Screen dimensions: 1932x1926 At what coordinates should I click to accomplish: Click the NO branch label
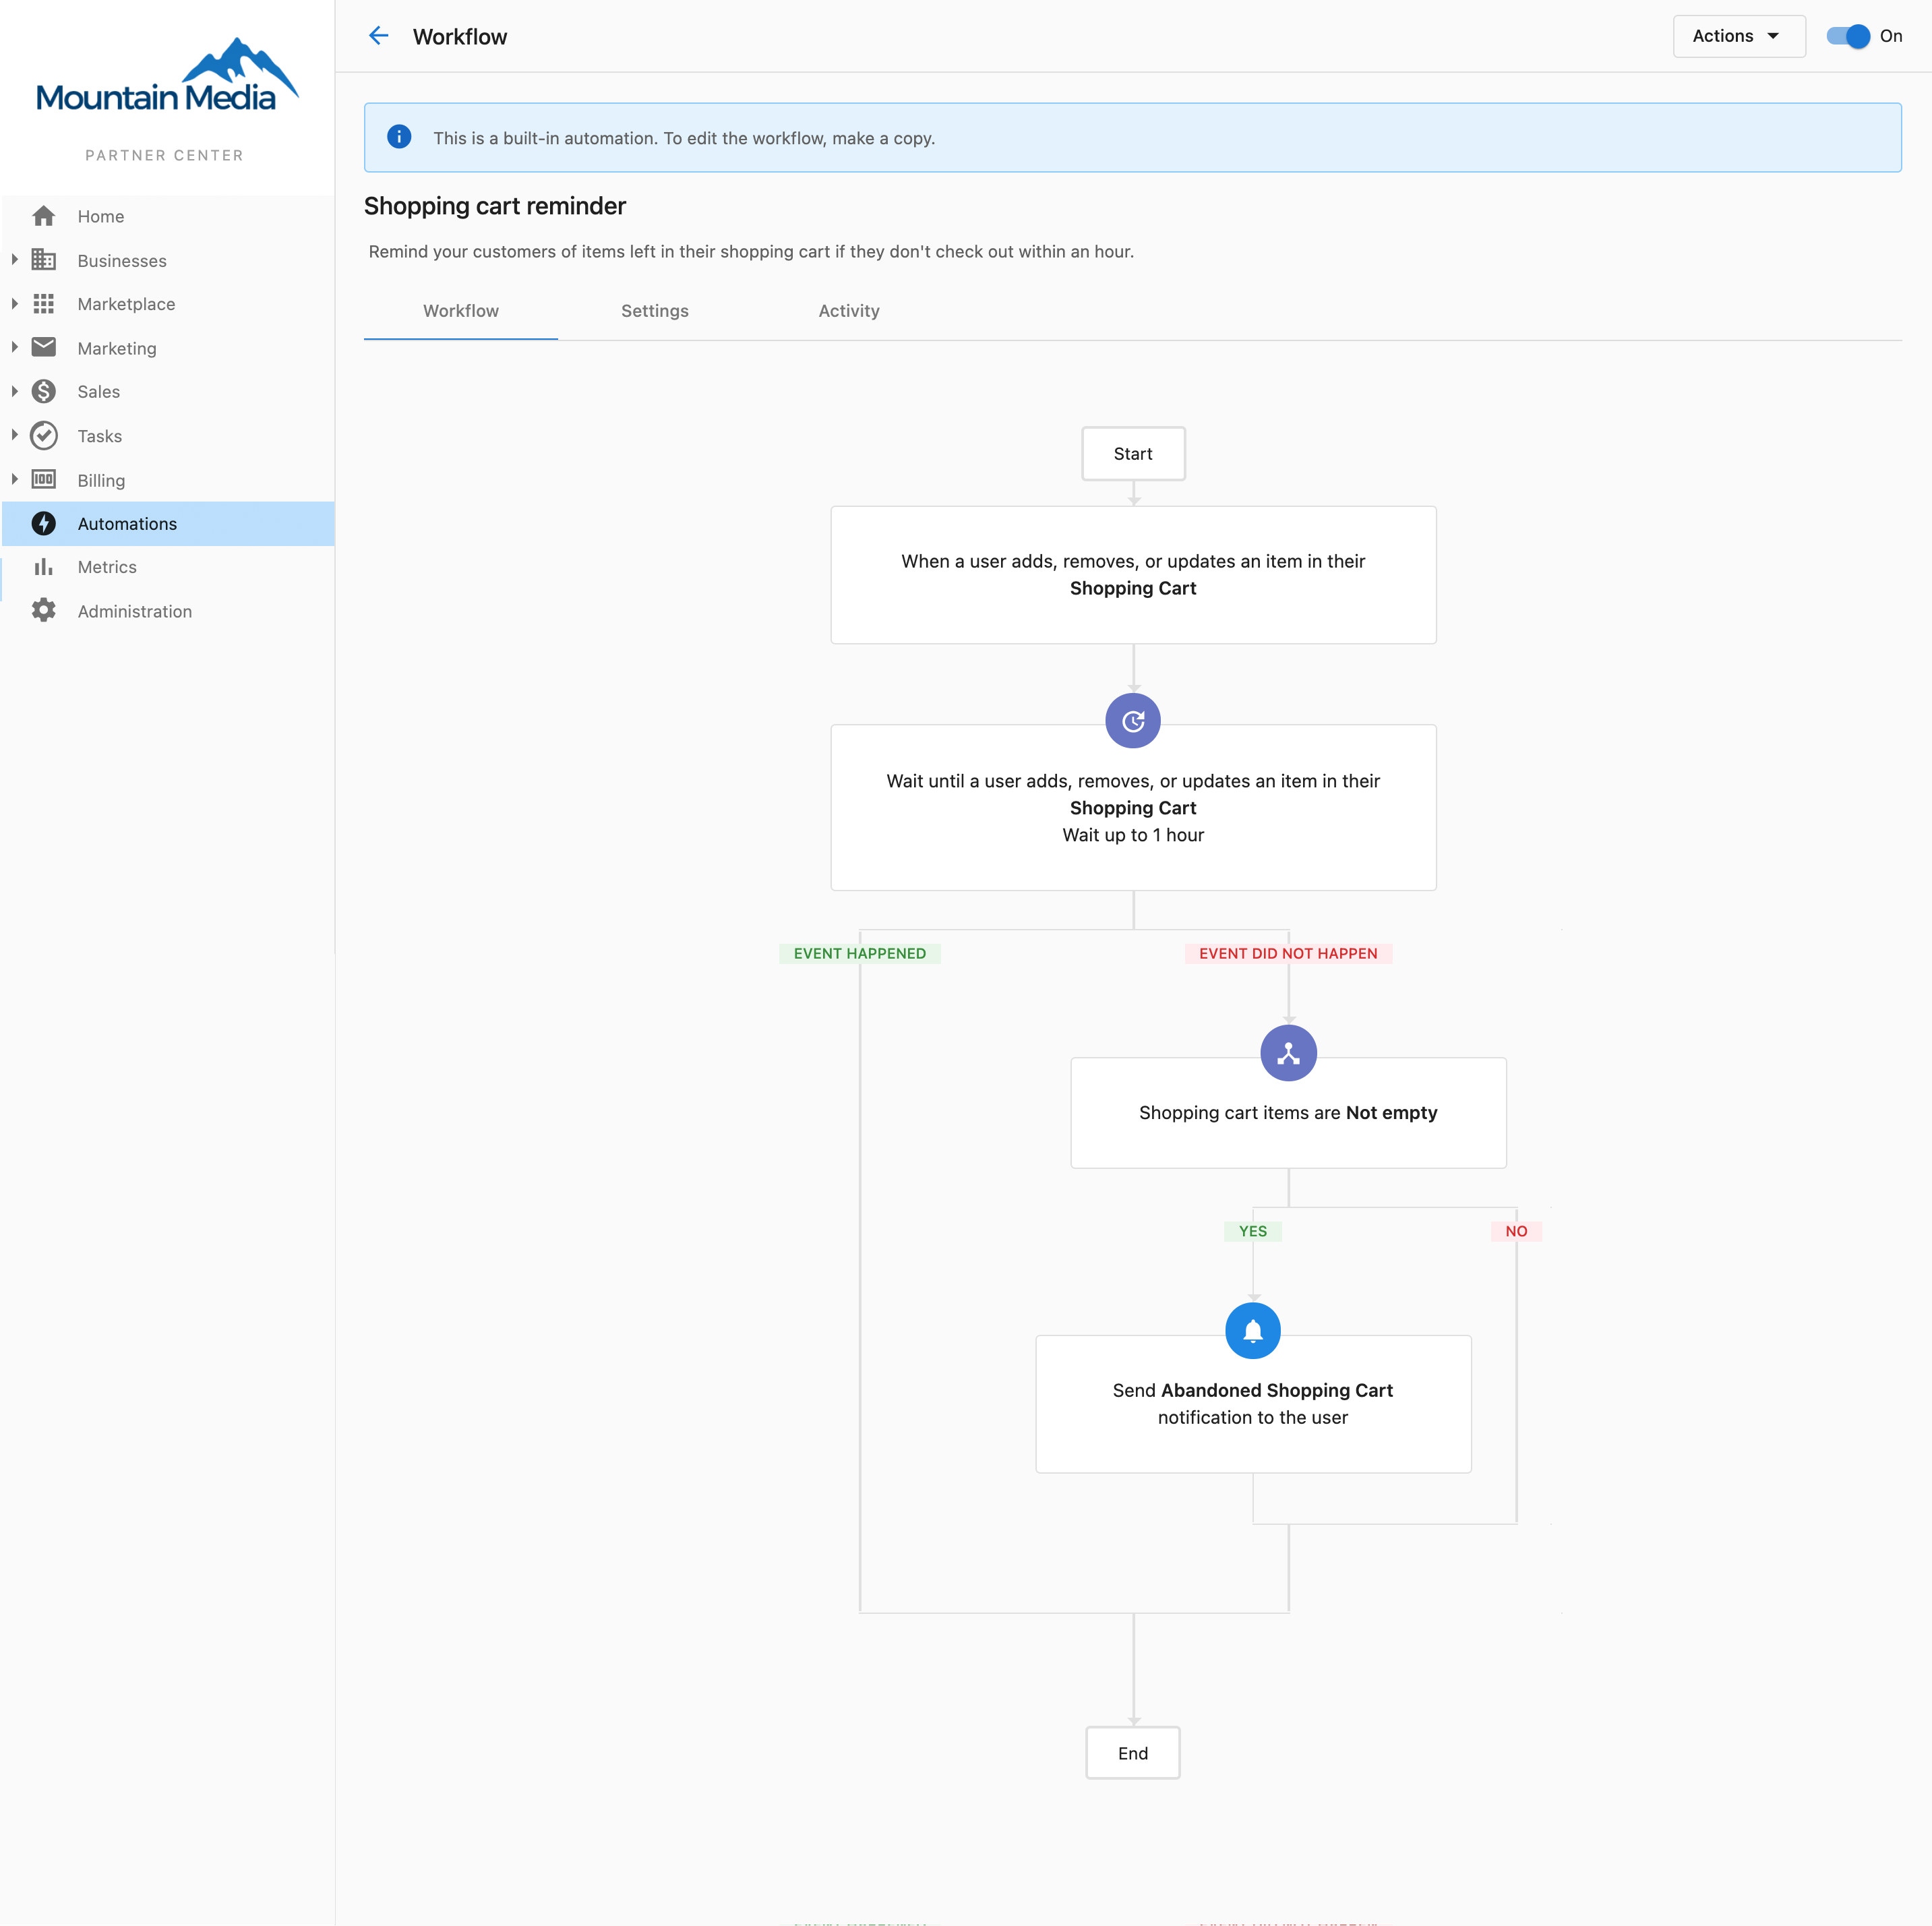click(1516, 1231)
